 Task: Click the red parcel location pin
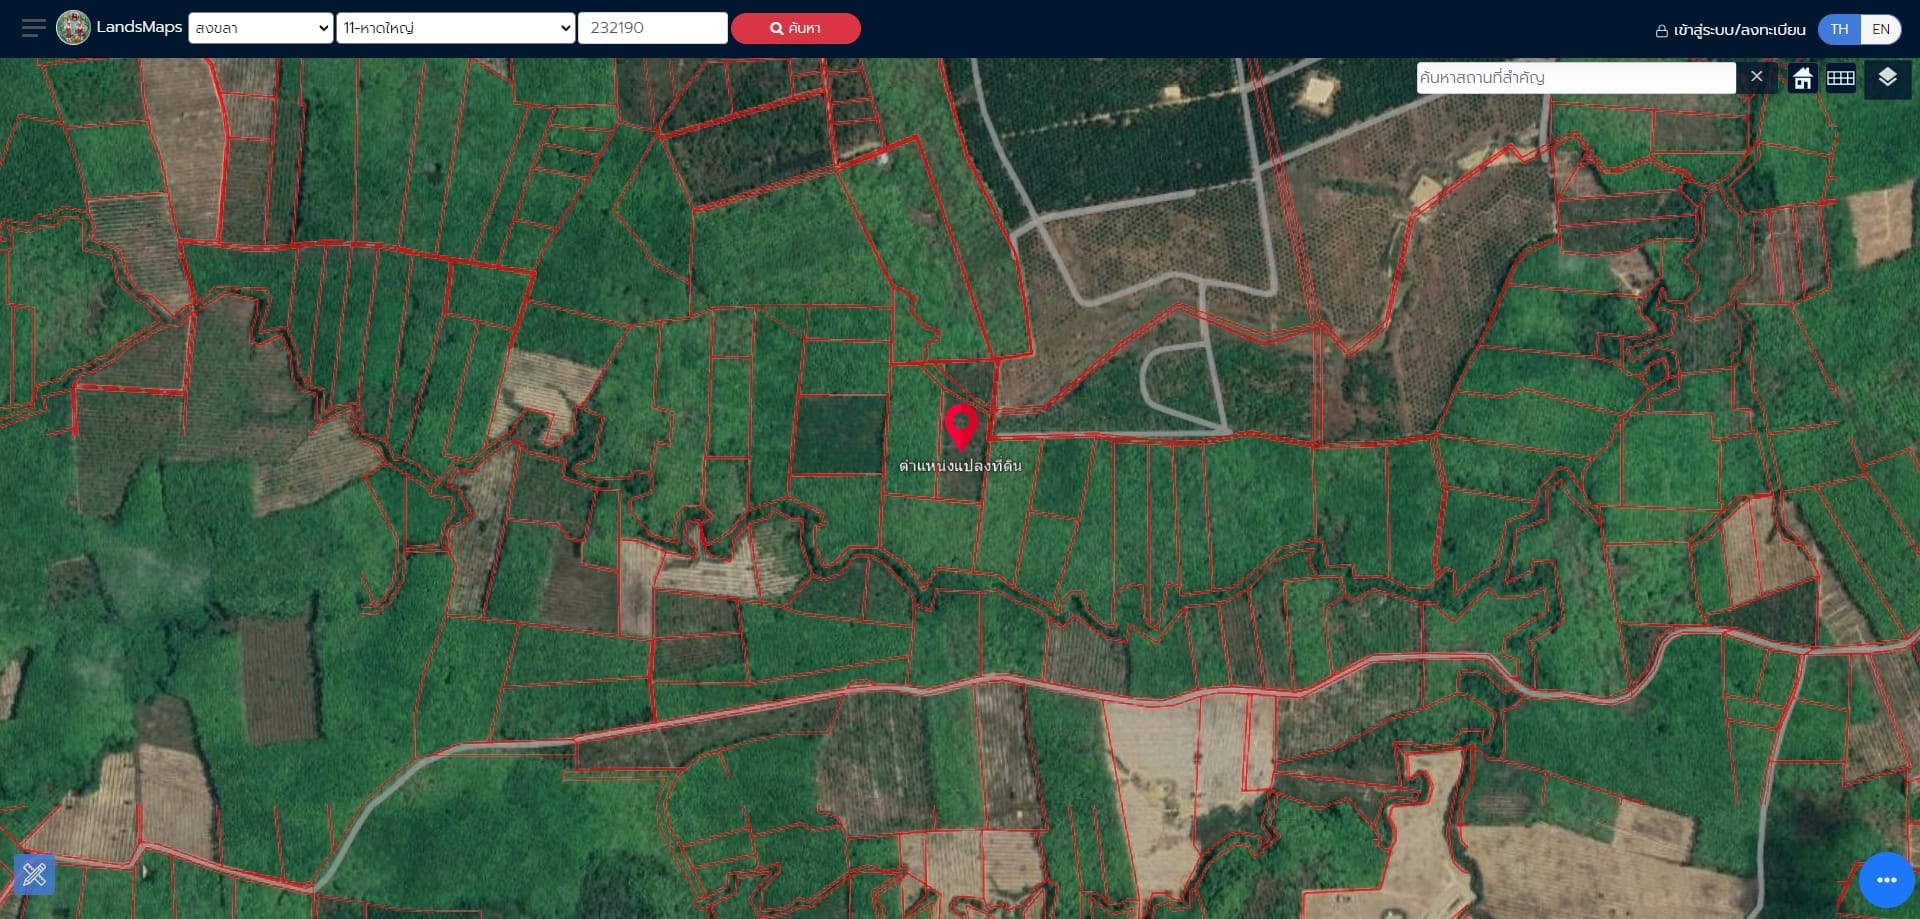tap(962, 427)
